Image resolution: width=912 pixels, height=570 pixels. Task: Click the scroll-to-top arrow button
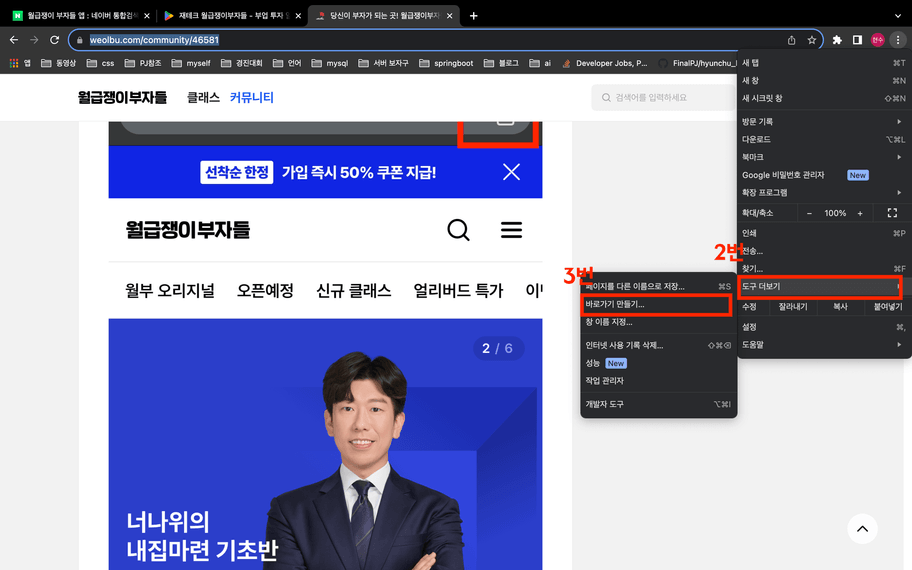tap(862, 529)
